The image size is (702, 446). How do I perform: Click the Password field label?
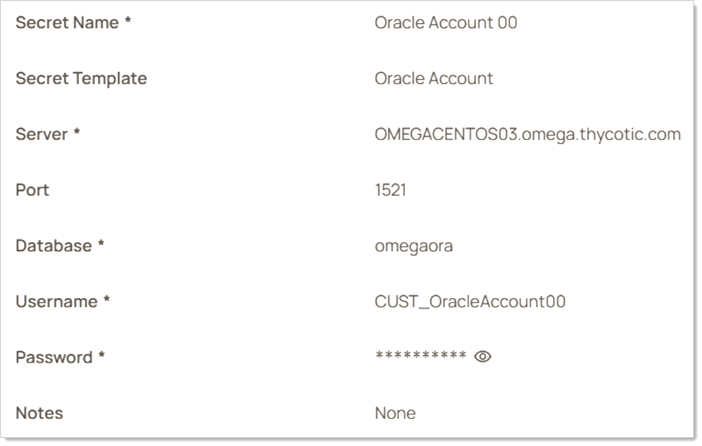(55, 357)
